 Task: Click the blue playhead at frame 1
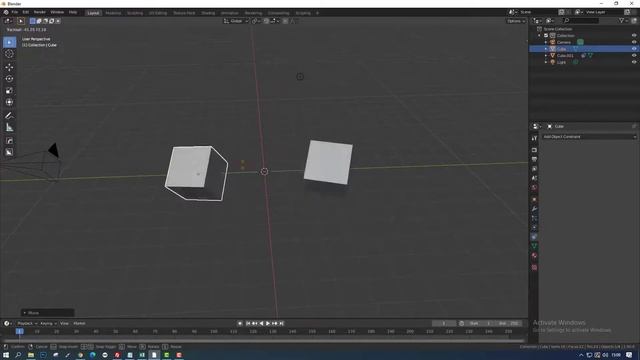pyautogui.click(x=20, y=331)
